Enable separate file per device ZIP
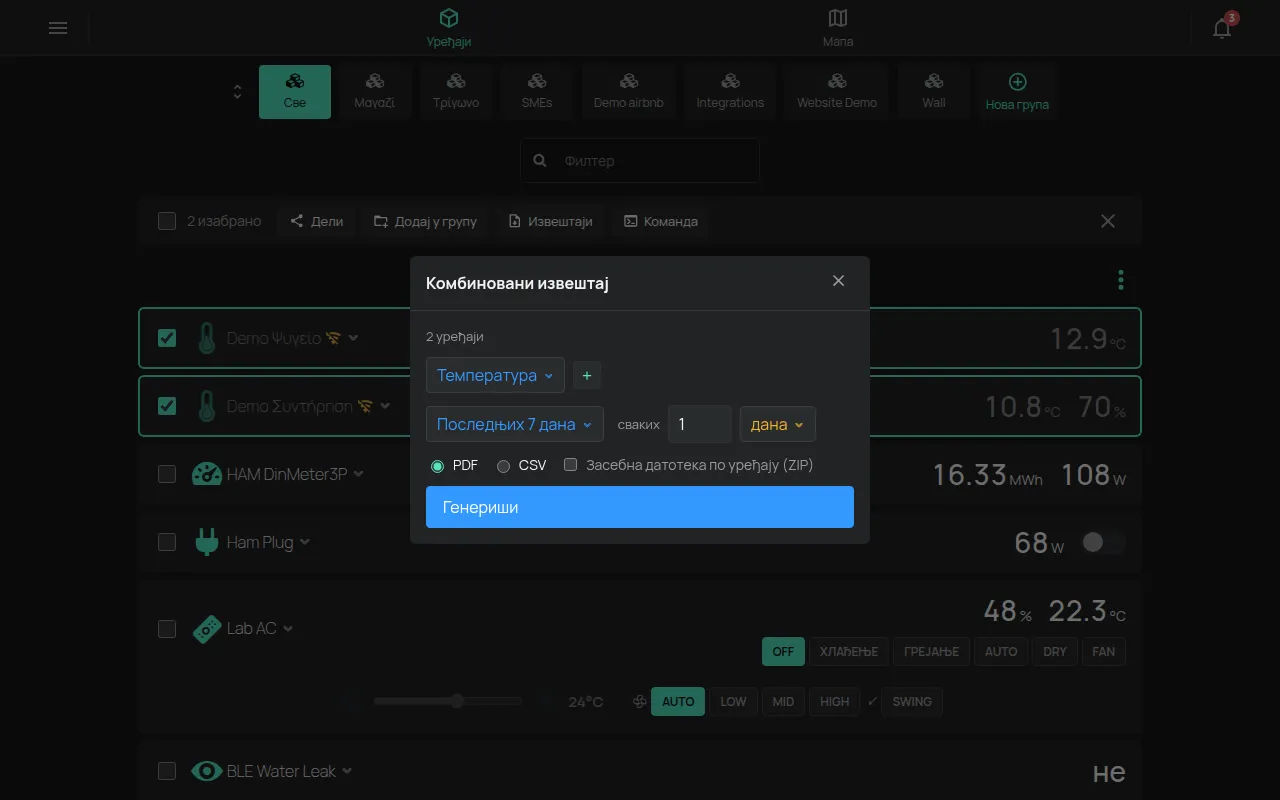 click(x=571, y=465)
